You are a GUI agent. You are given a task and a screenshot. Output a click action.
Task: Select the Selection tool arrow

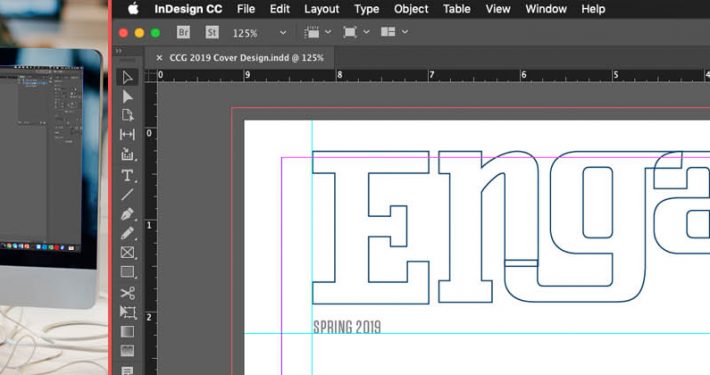pos(127,77)
